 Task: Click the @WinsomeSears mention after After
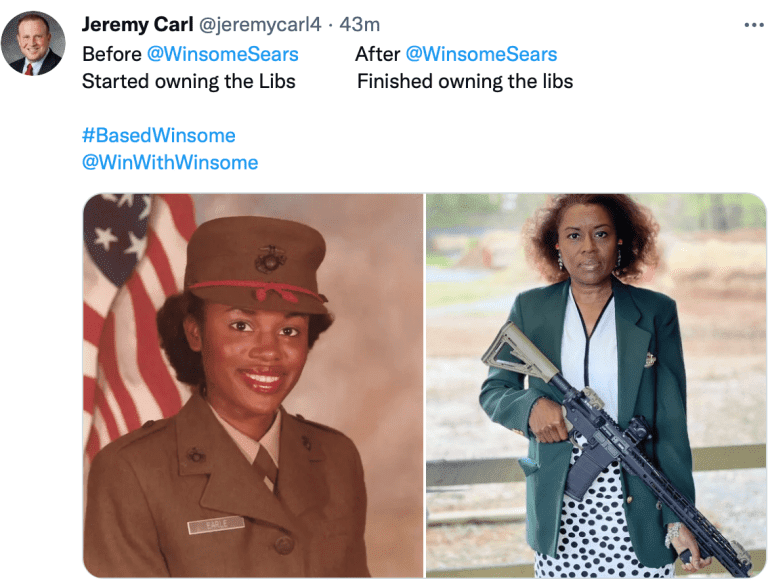pyautogui.click(x=481, y=54)
